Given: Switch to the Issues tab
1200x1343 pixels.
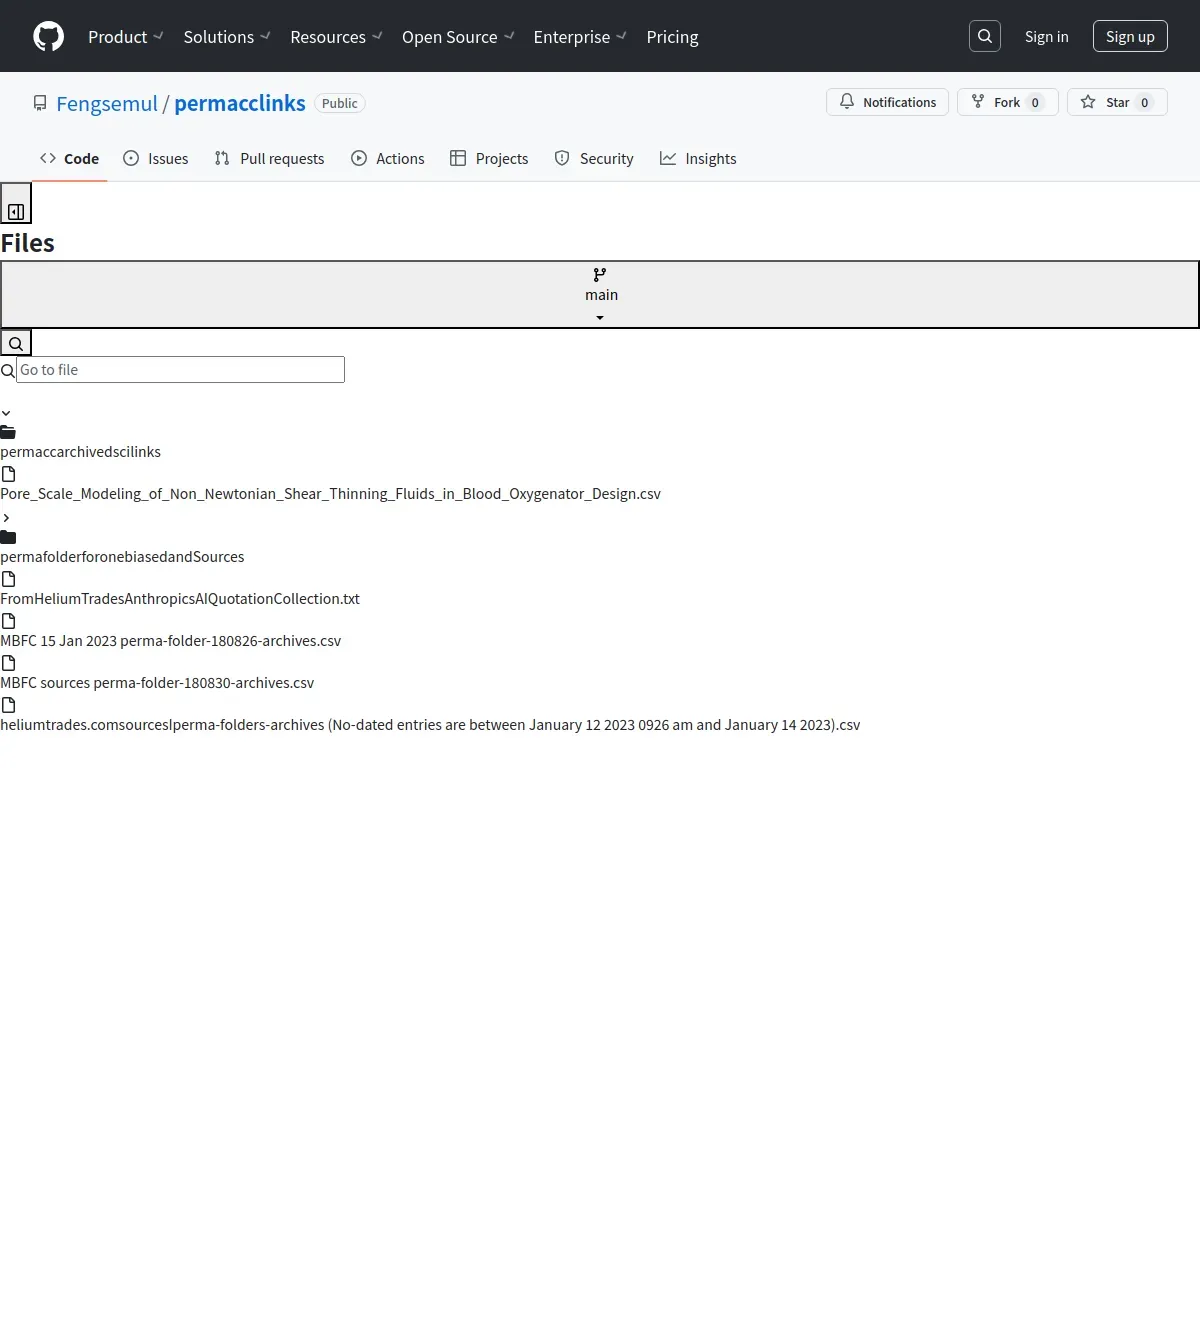Looking at the screenshot, I should 155,158.
